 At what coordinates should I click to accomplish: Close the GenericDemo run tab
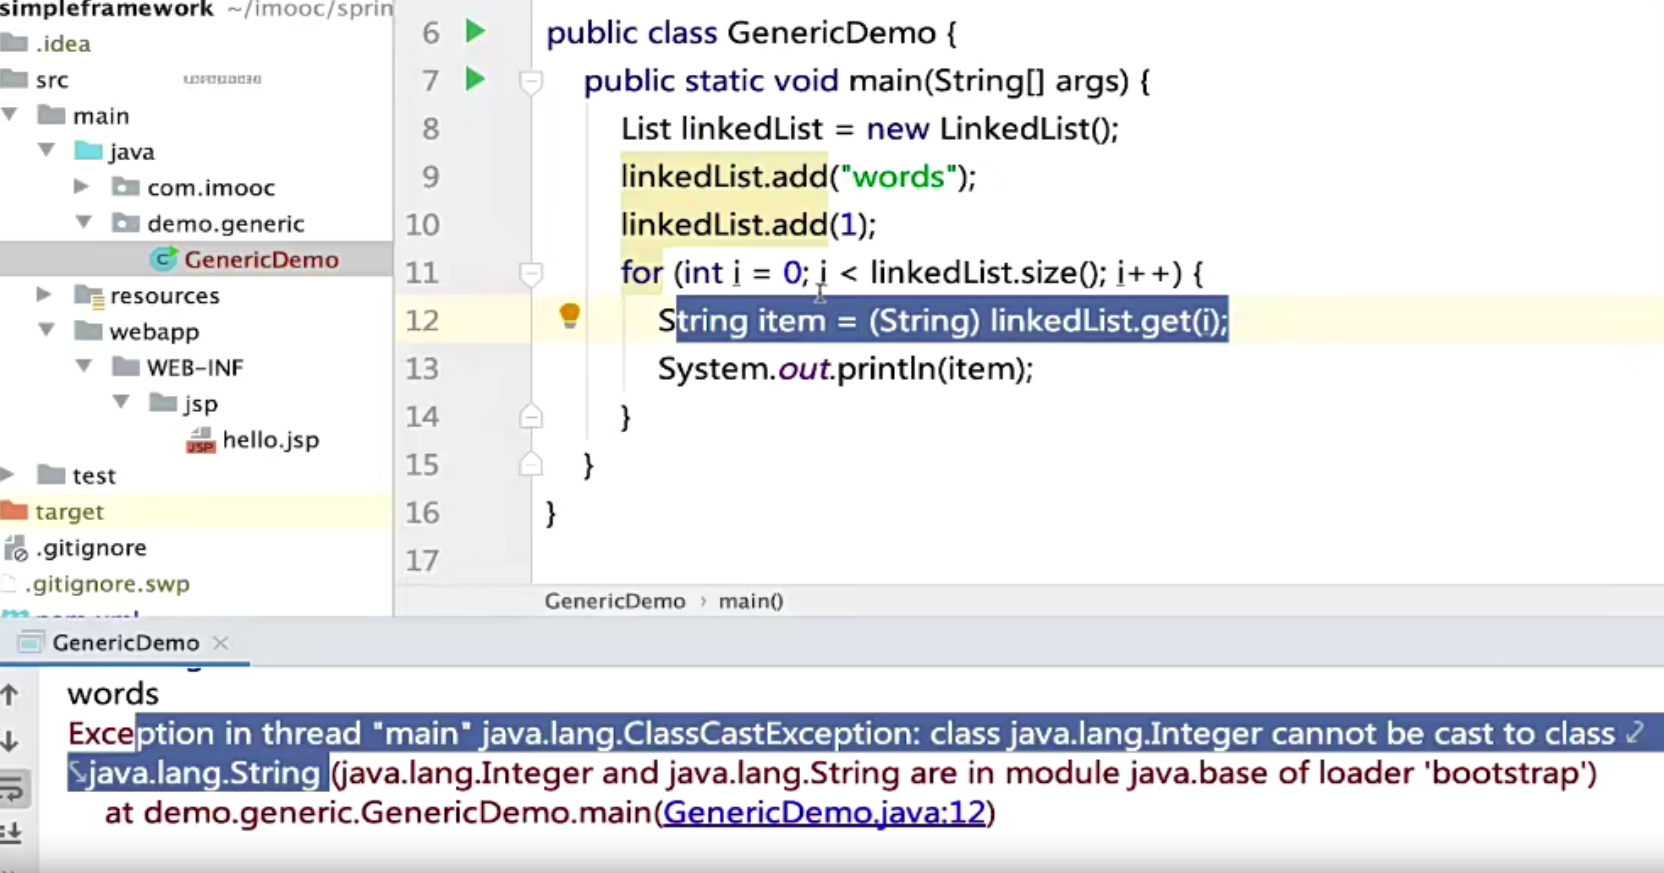pos(221,643)
